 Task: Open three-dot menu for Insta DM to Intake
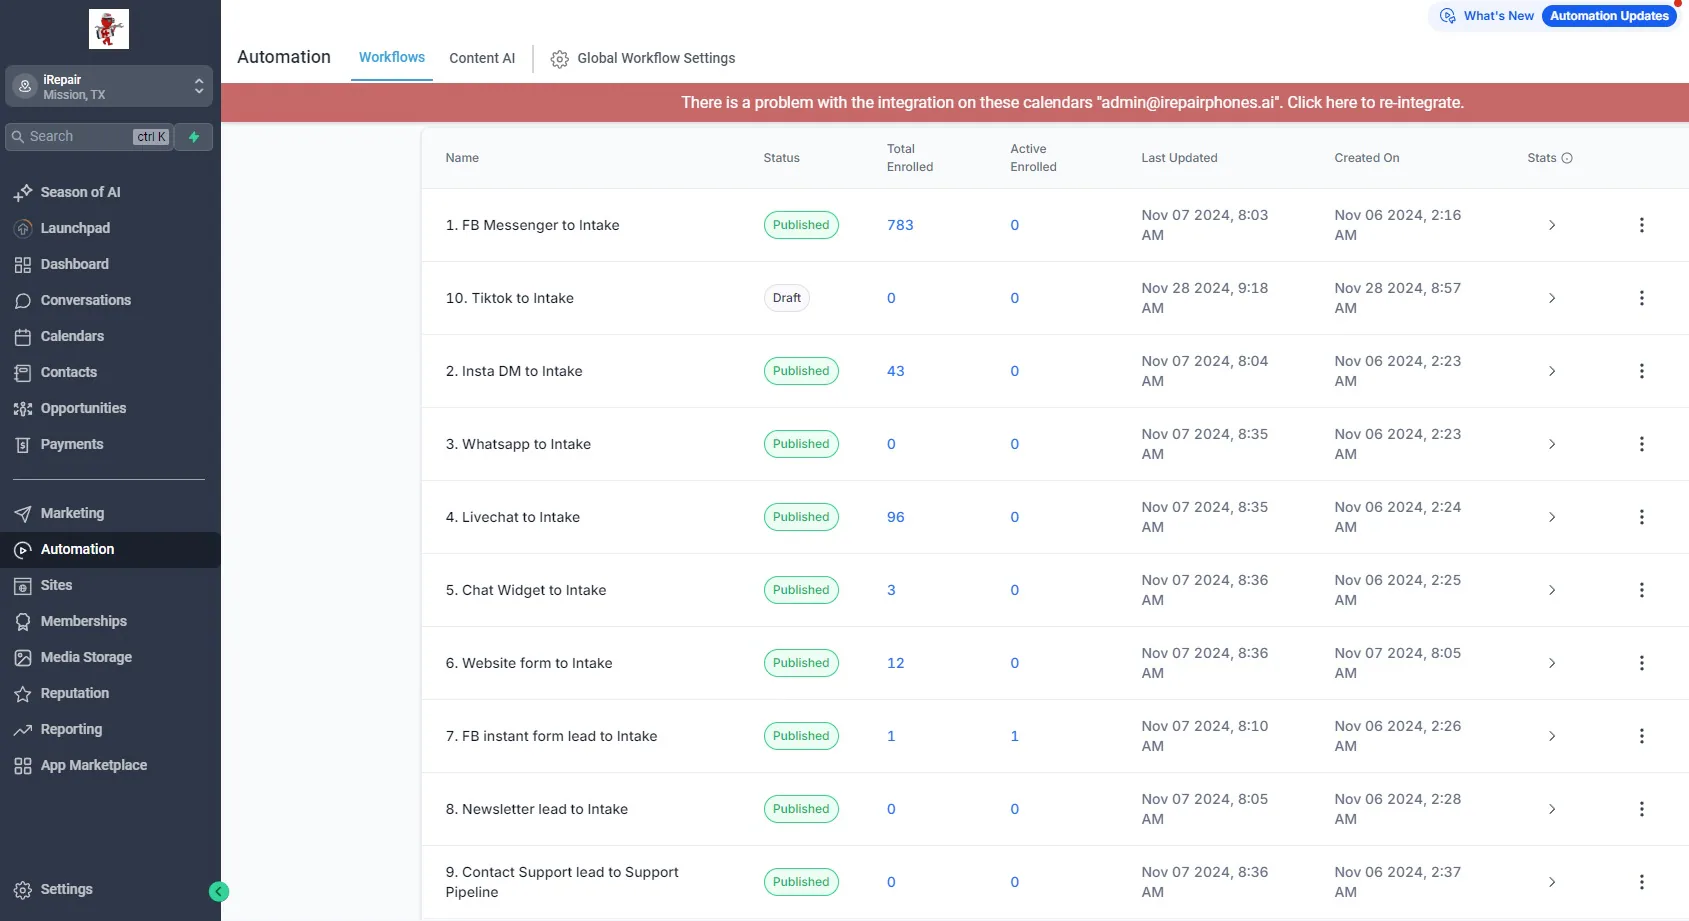1641,371
